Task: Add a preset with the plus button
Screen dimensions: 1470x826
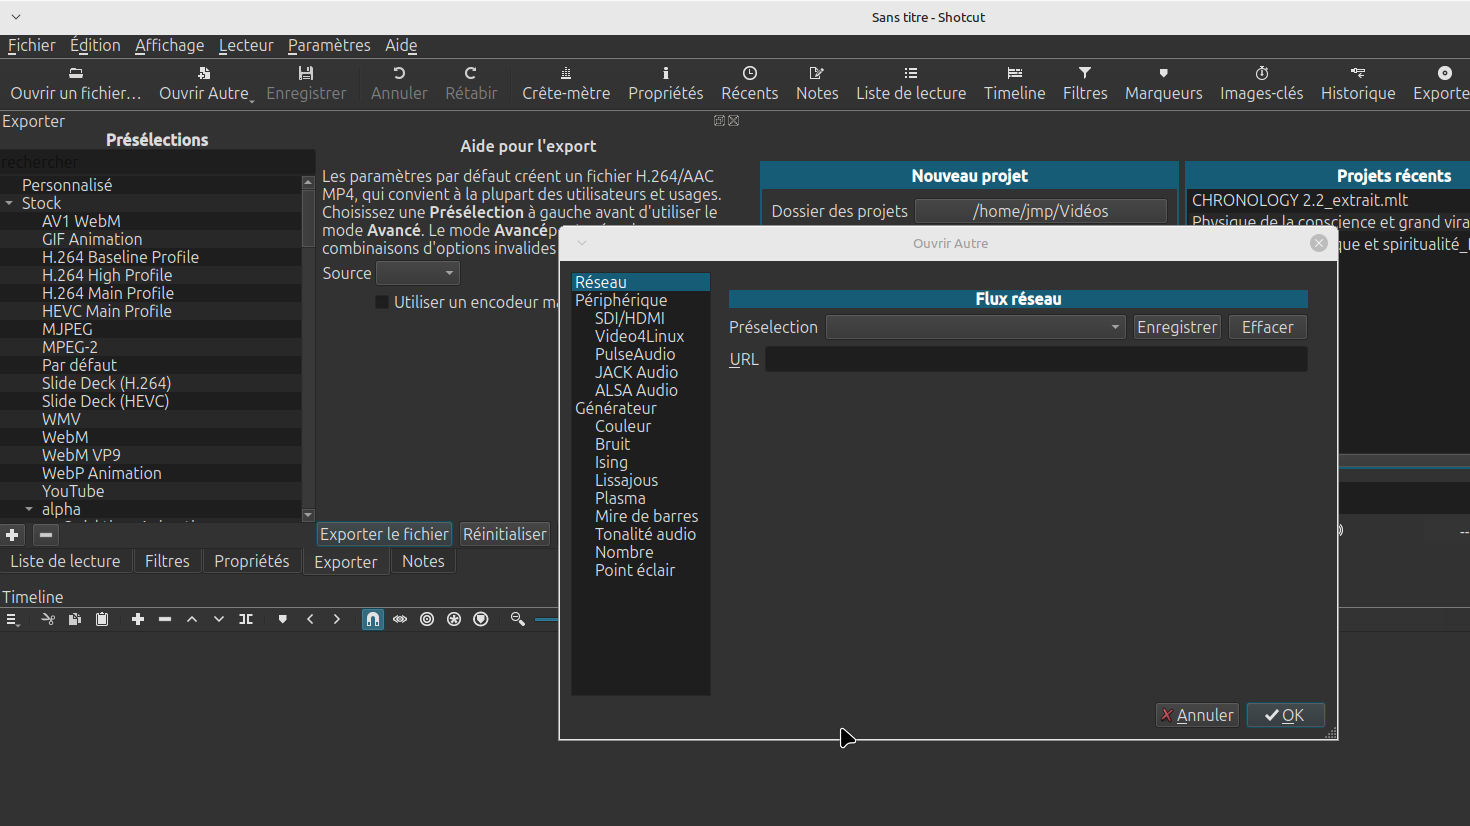Action: pos(13,535)
